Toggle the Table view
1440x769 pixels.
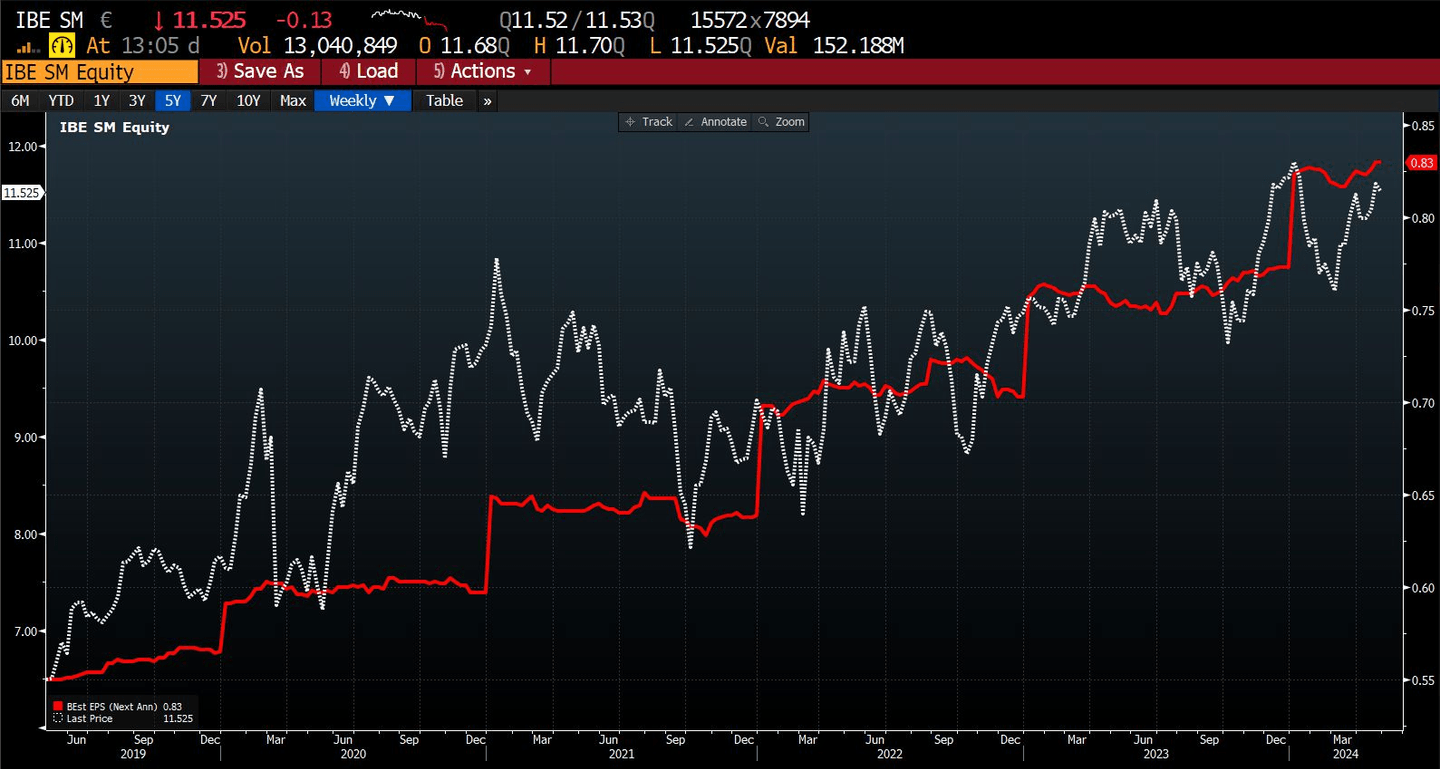[444, 100]
